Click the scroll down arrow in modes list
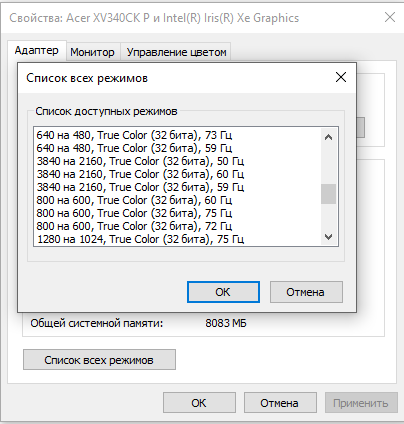This screenshot has width=404, height=424. coord(328,237)
